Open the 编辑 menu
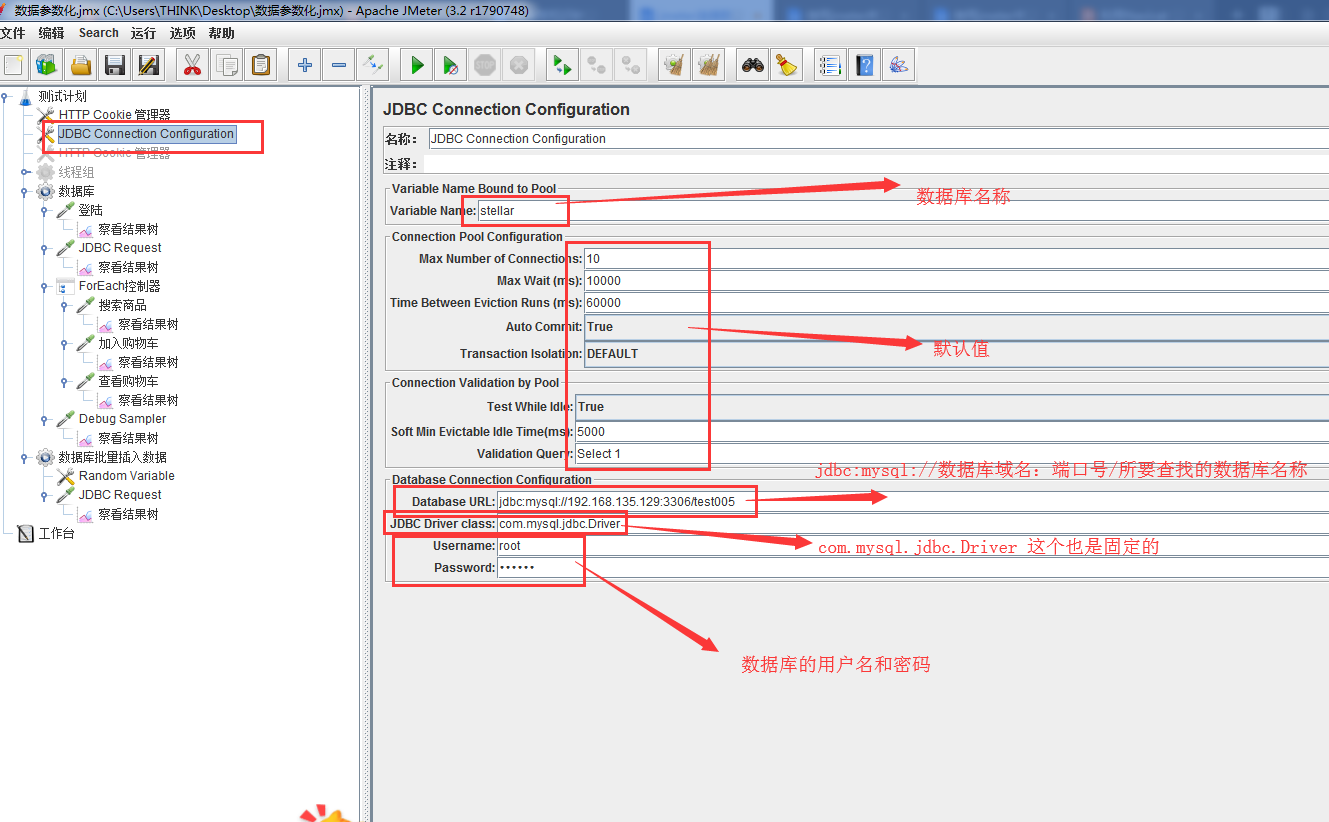Screen dimensions: 1329x822 [x=51, y=33]
